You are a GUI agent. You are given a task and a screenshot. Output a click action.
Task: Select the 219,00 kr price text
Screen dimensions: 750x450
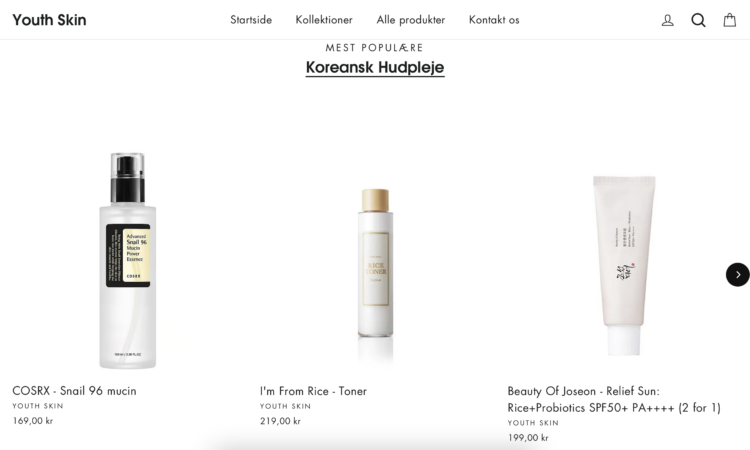pos(280,421)
